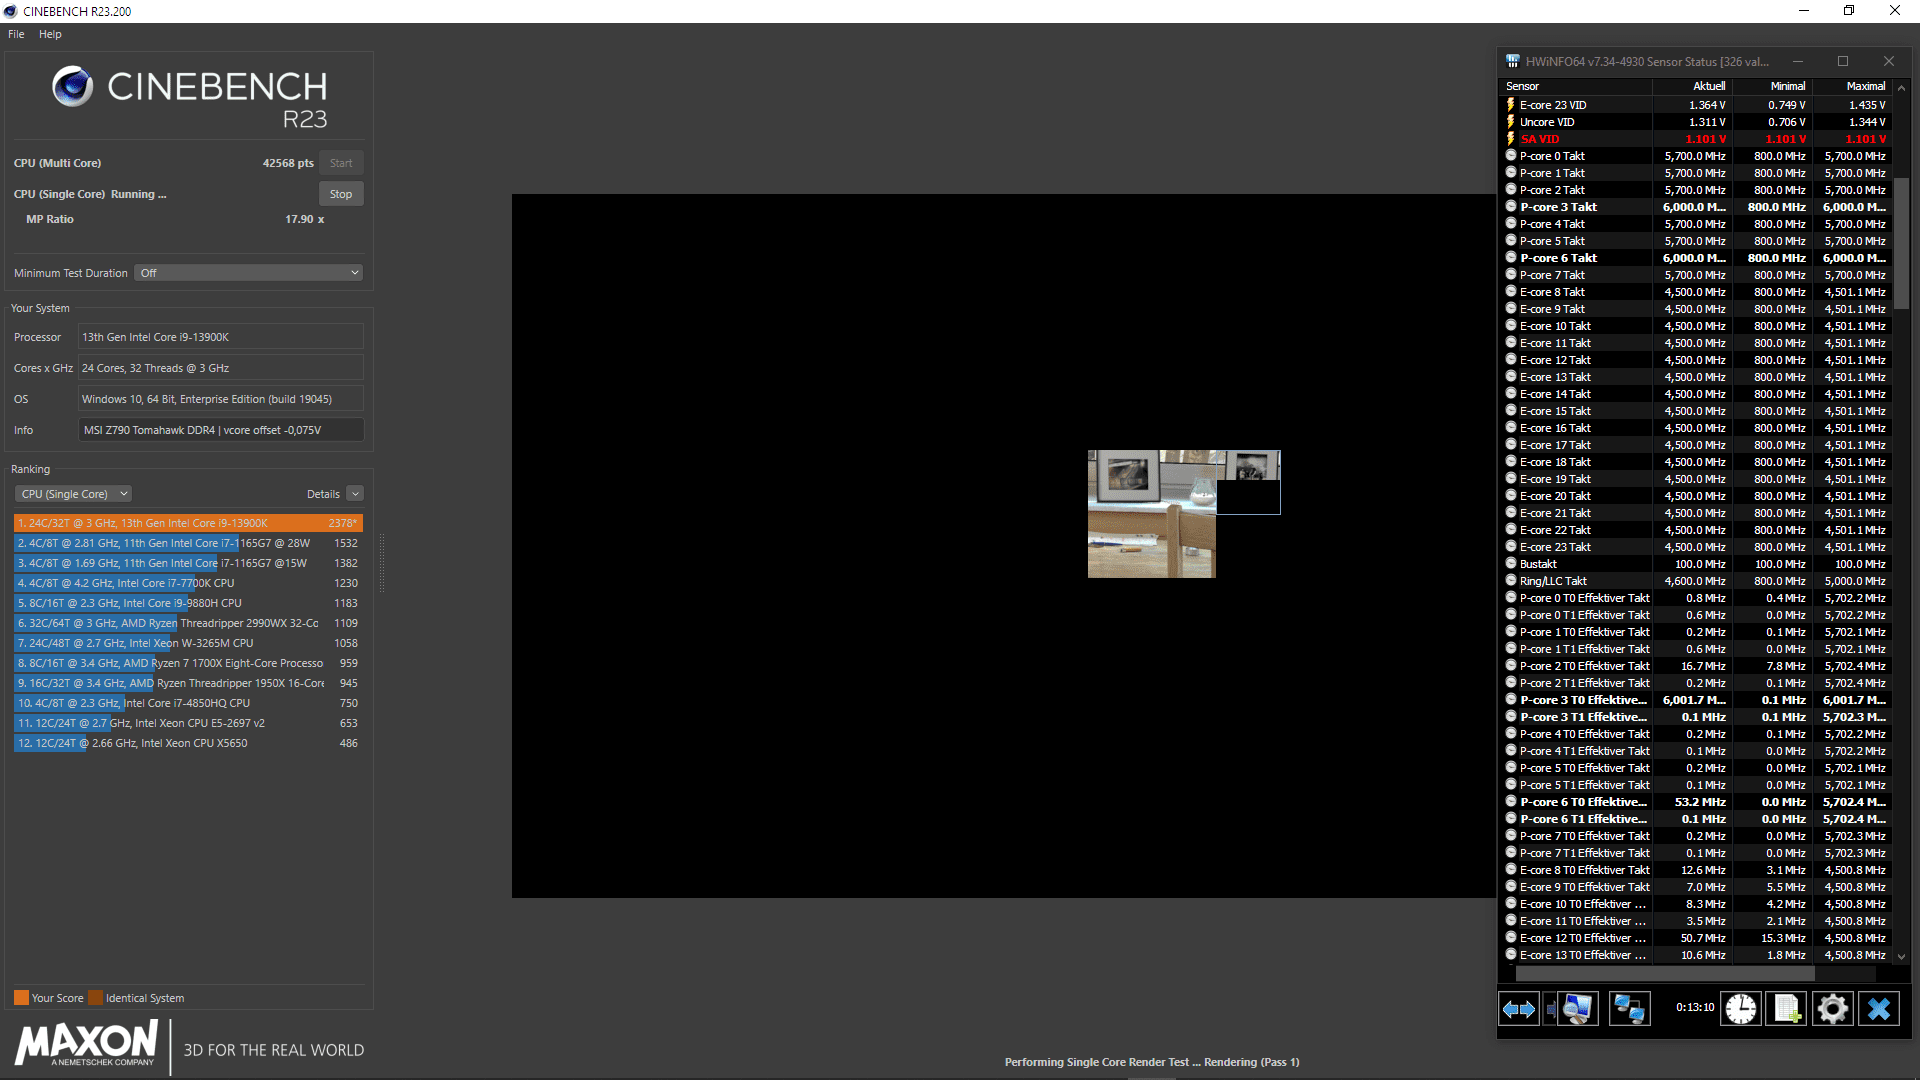This screenshot has height=1080, width=1920.
Task: Click the disabled Start multi core button
Action: 341,163
